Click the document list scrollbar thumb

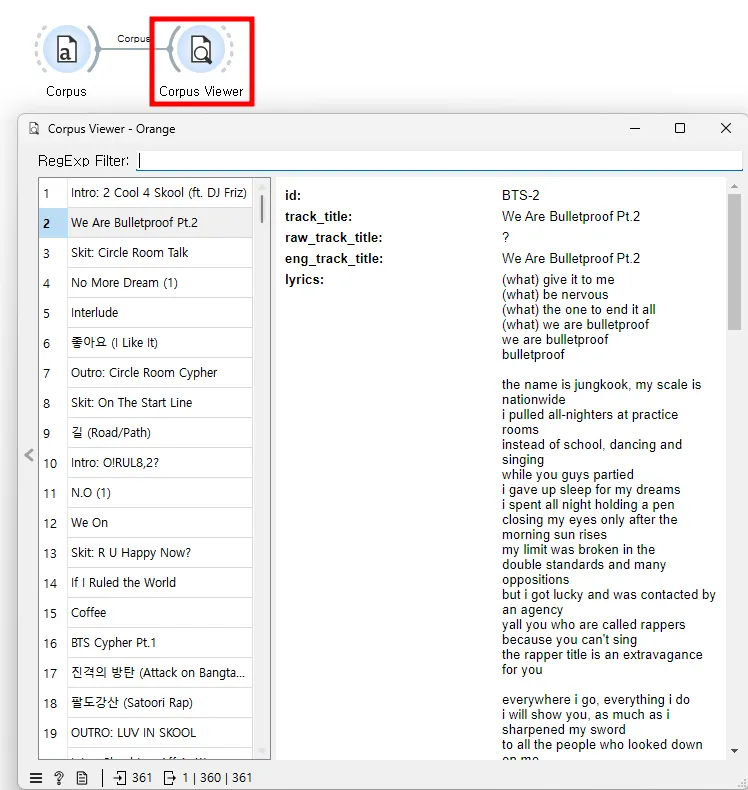click(x=261, y=209)
